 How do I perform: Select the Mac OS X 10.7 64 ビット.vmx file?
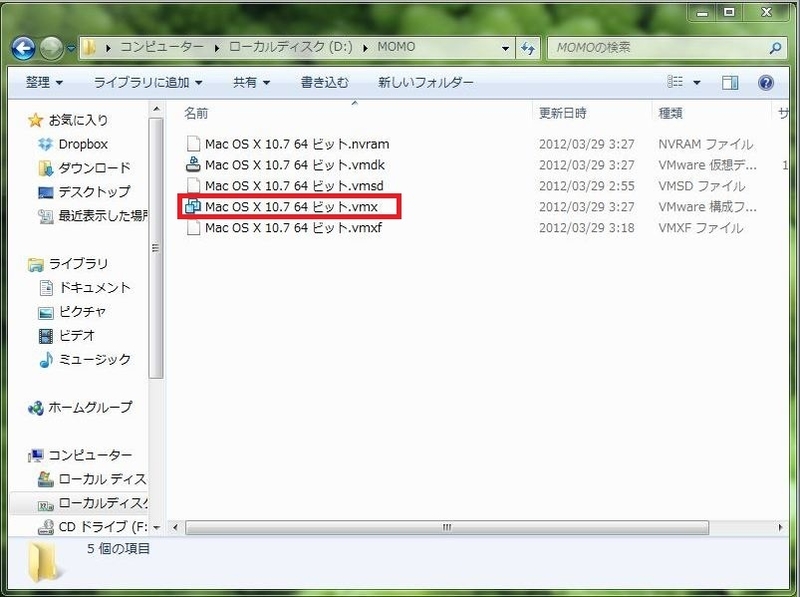291,207
